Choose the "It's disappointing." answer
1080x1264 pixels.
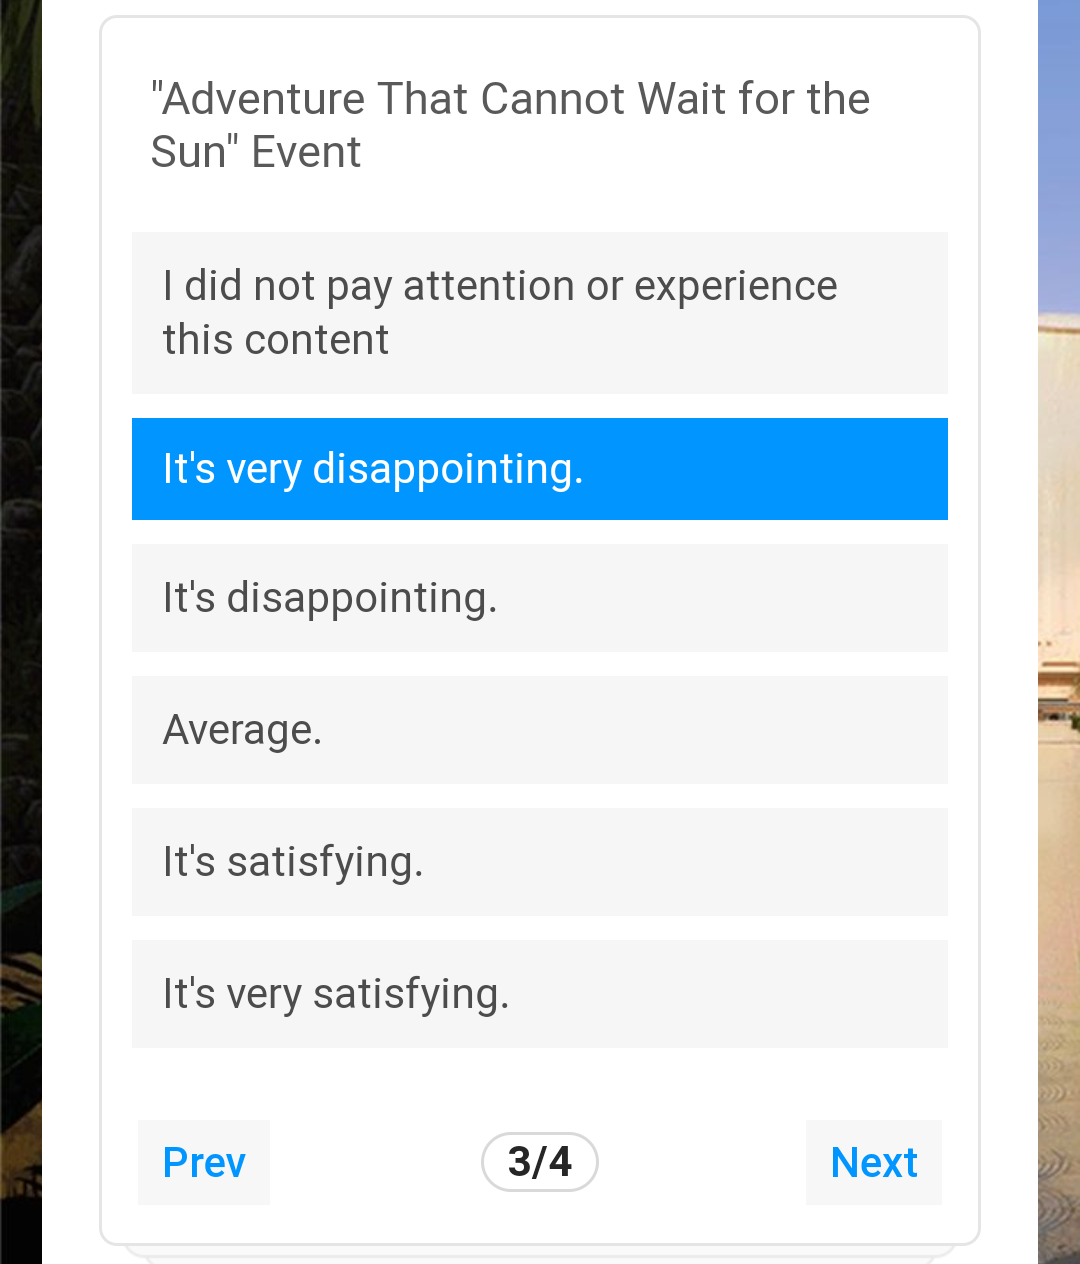[540, 598]
